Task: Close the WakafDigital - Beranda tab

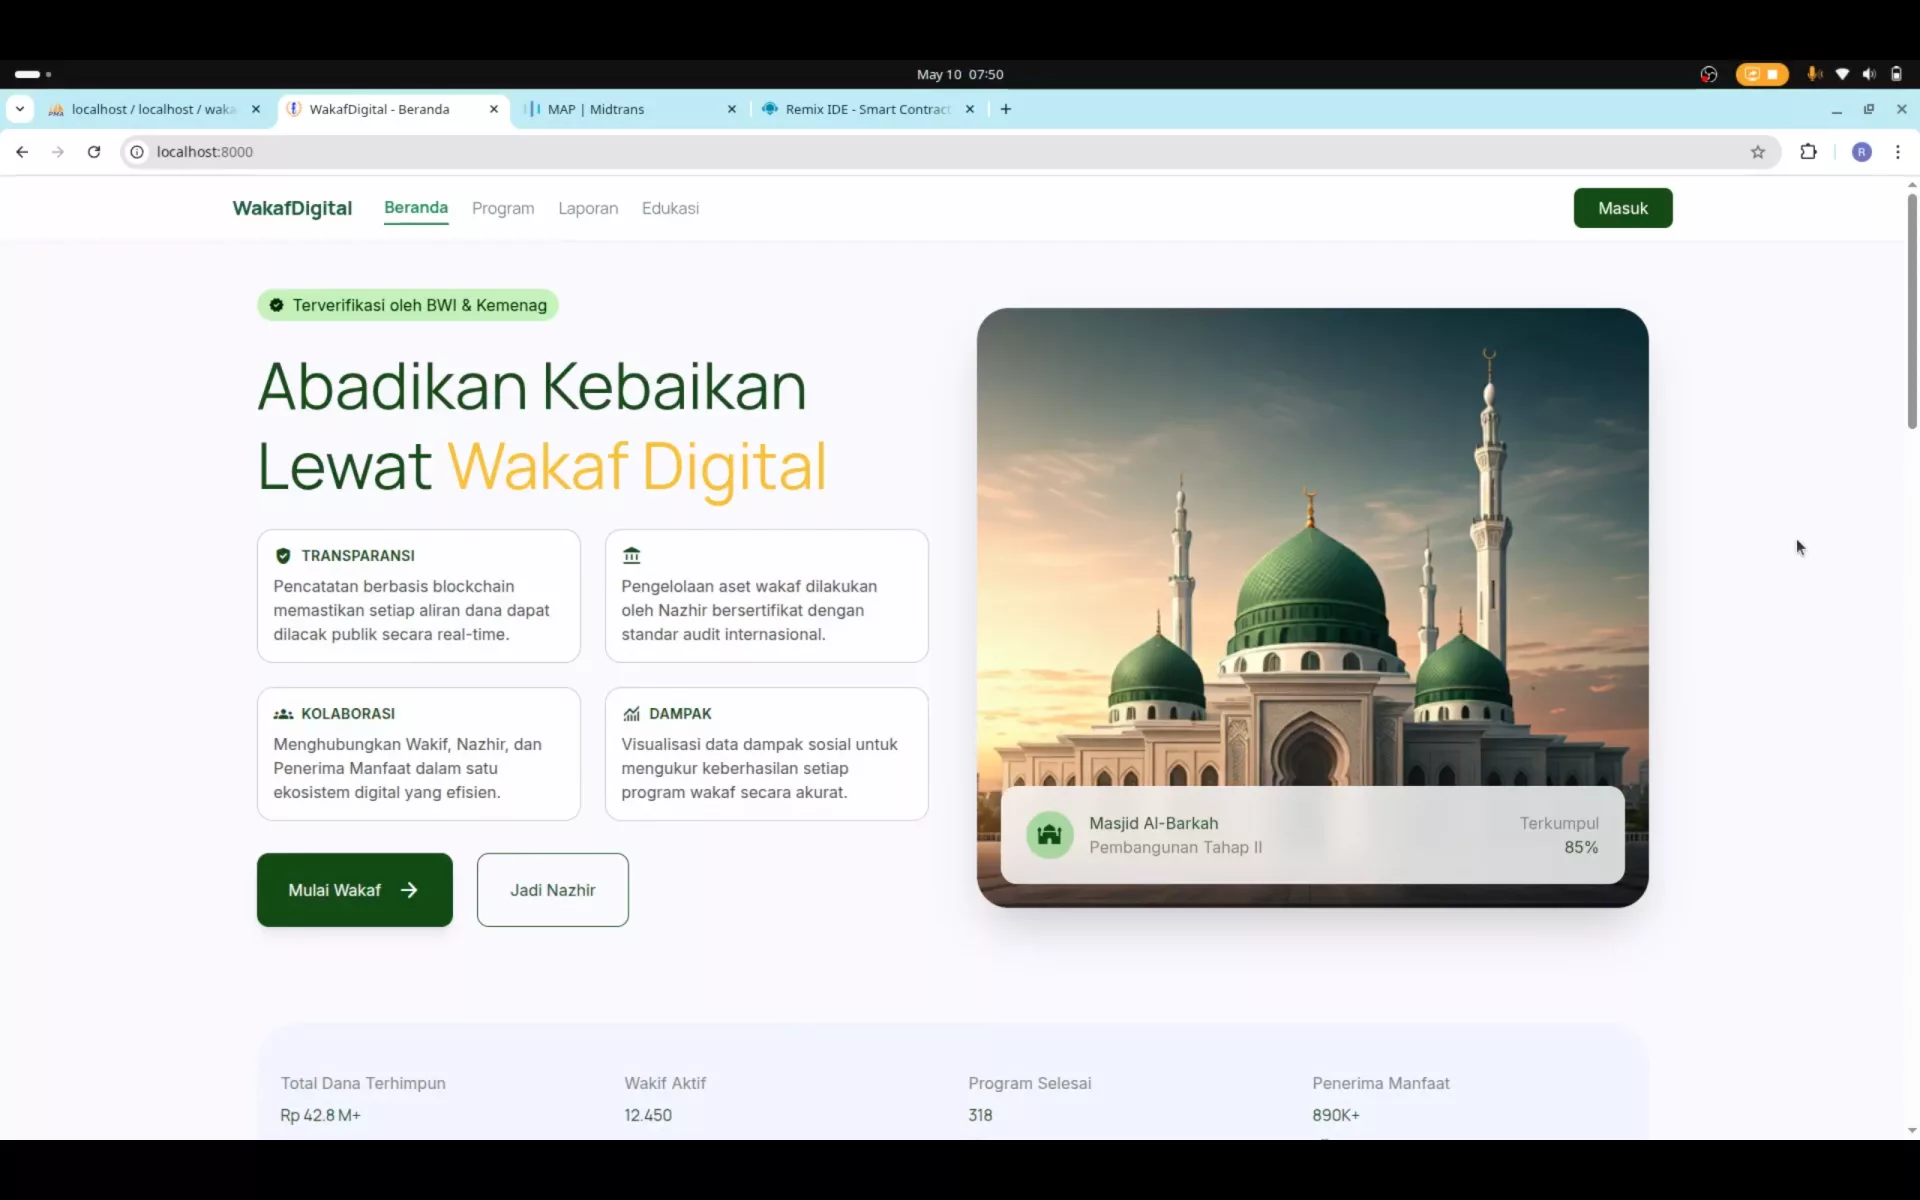Action: [x=494, y=109]
